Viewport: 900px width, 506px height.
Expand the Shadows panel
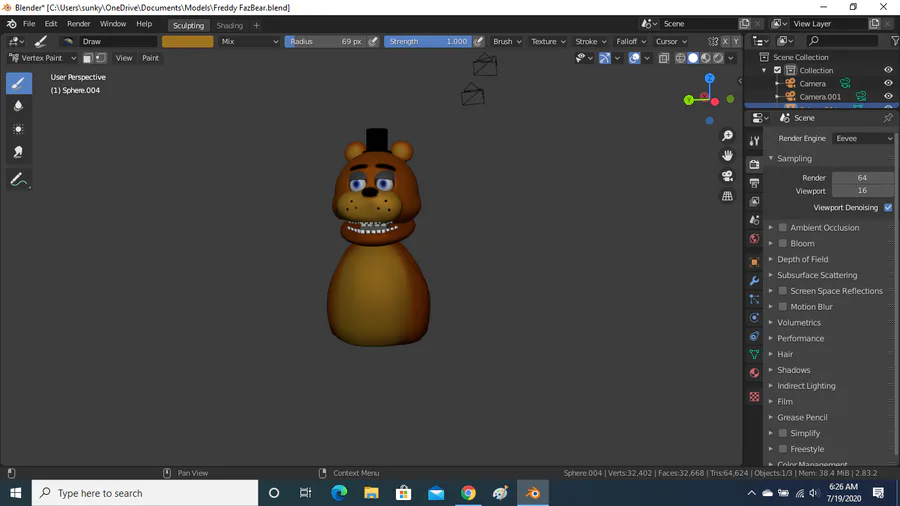[x=793, y=370]
